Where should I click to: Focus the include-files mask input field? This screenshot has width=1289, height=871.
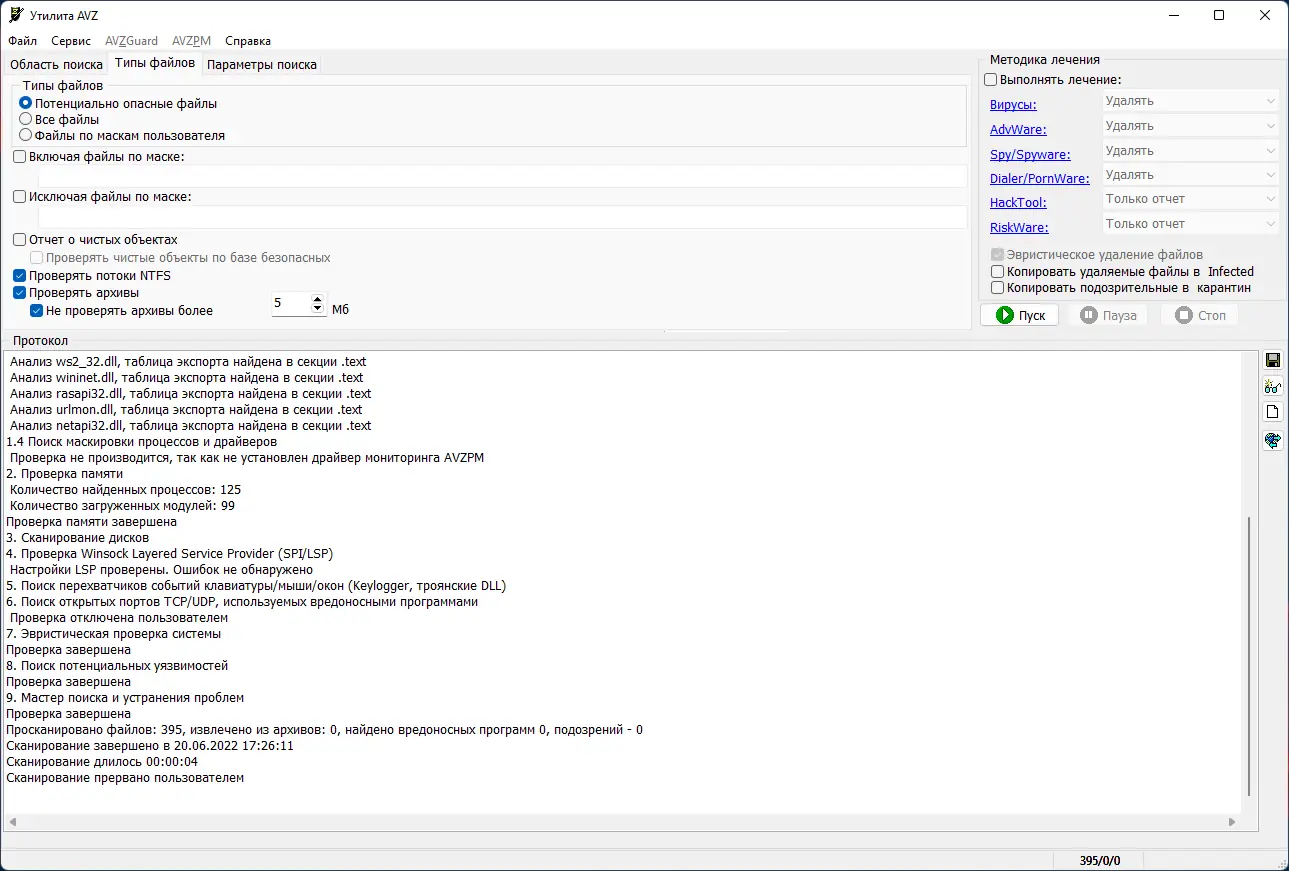(502, 176)
